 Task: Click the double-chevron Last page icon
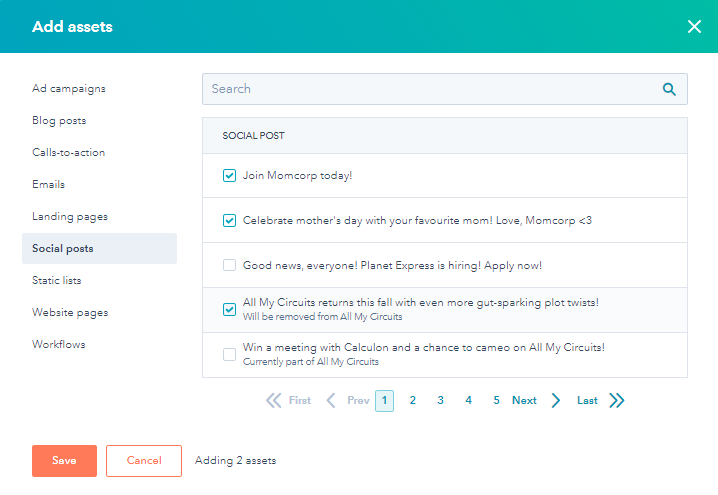[x=617, y=400]
